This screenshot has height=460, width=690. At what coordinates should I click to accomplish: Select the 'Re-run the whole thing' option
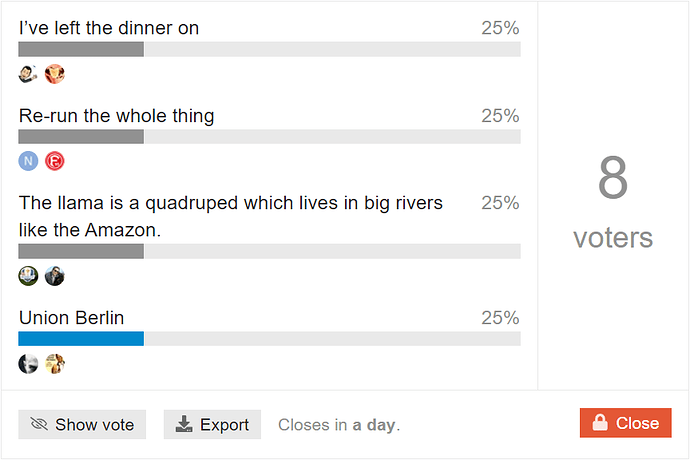pyautogui.click(x=116, y=116)
